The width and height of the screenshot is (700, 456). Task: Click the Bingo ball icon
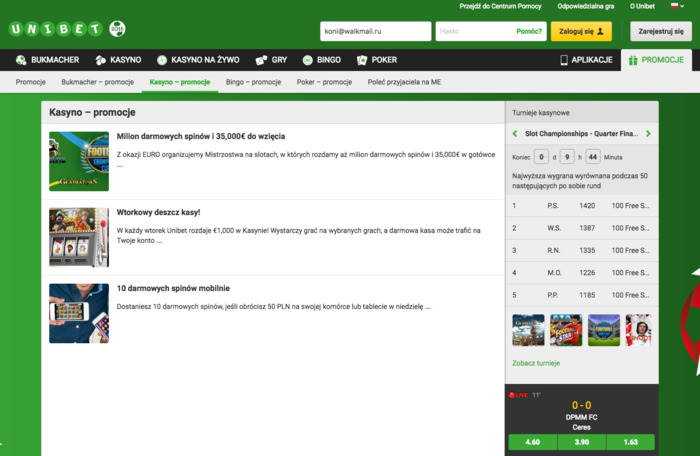click(x=308, y=60)
